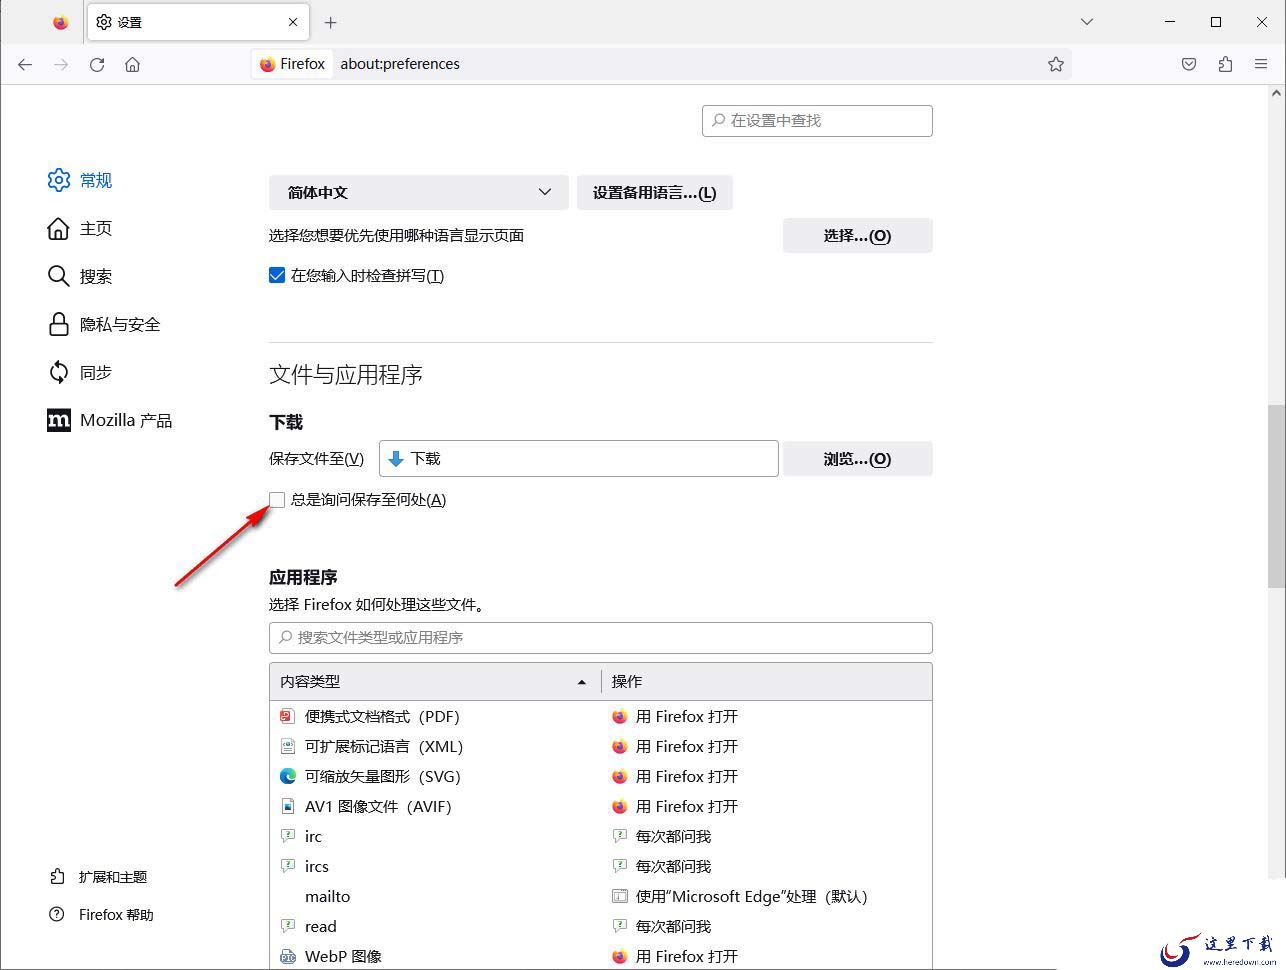Maximize the Firefox window
Image resolution: width=1286 pixels, height=970 pixels.
tap(1216, 22)
